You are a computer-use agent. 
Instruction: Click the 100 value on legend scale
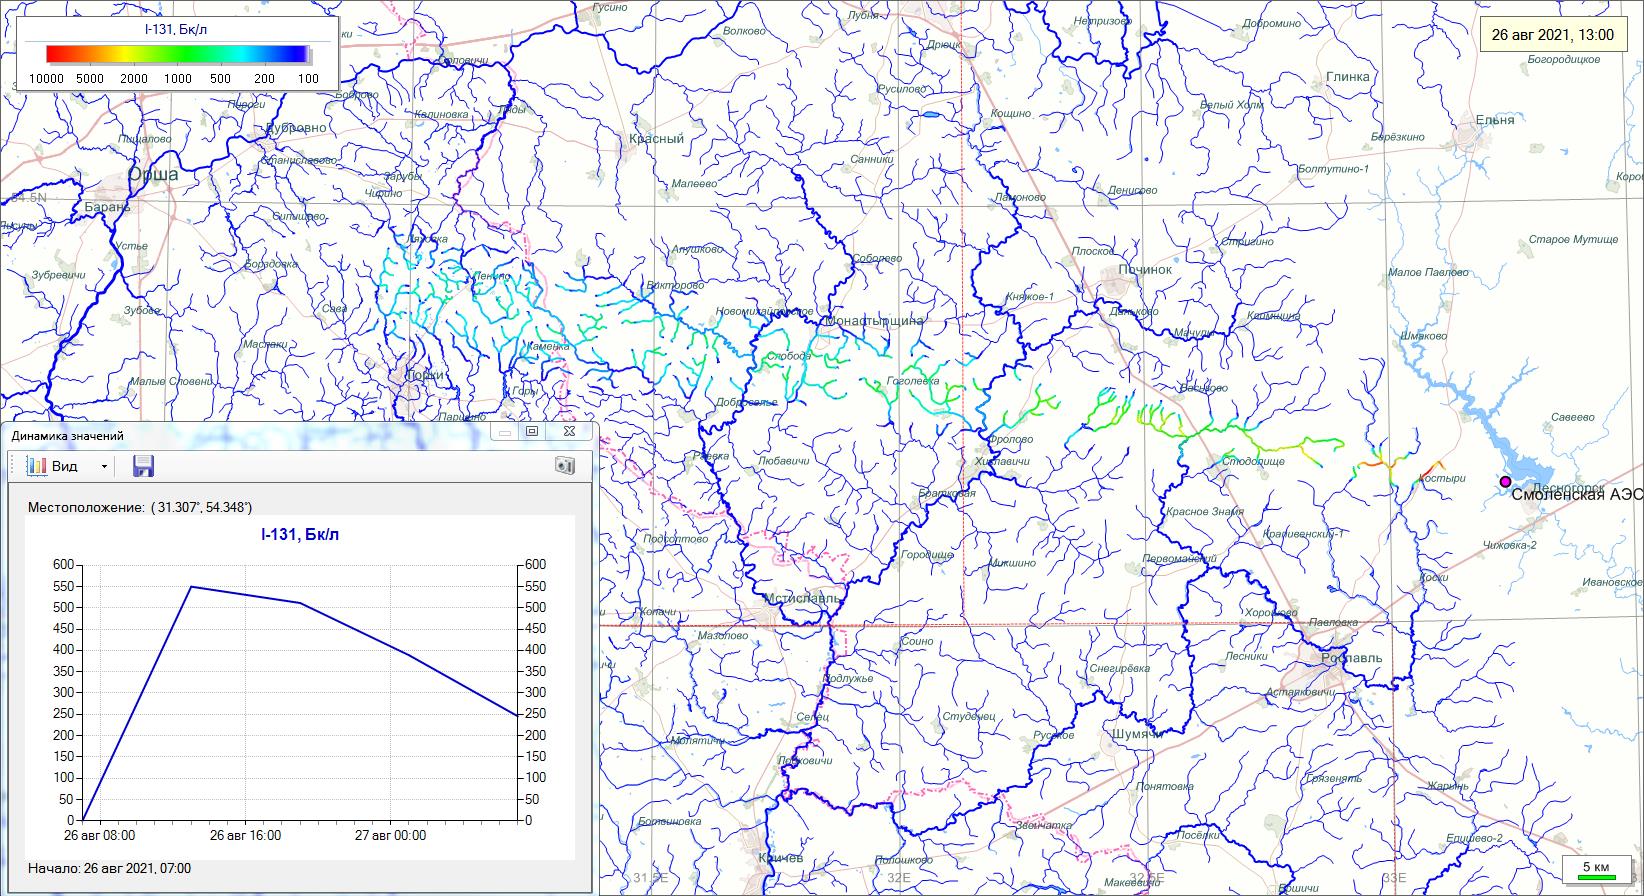308,78
